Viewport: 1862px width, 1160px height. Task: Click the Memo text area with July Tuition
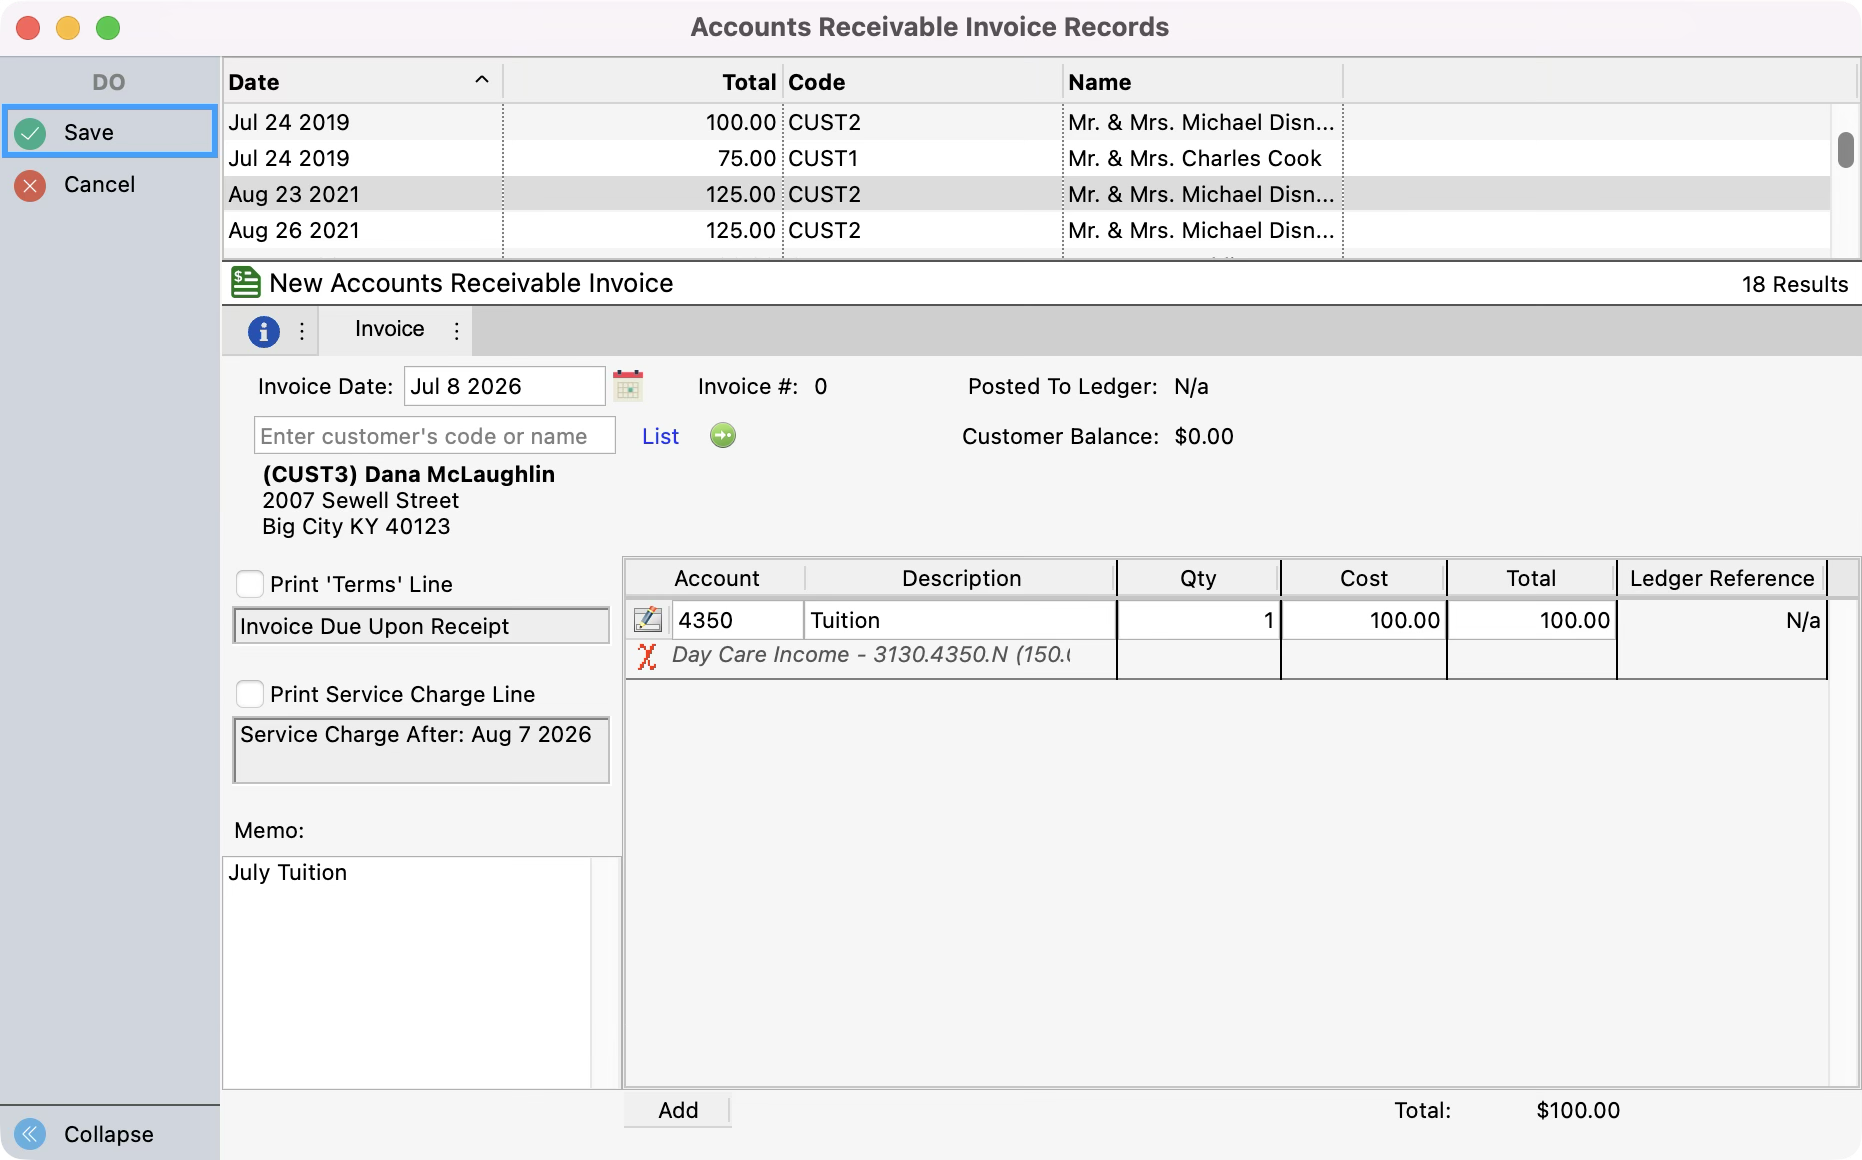point(407,972)
